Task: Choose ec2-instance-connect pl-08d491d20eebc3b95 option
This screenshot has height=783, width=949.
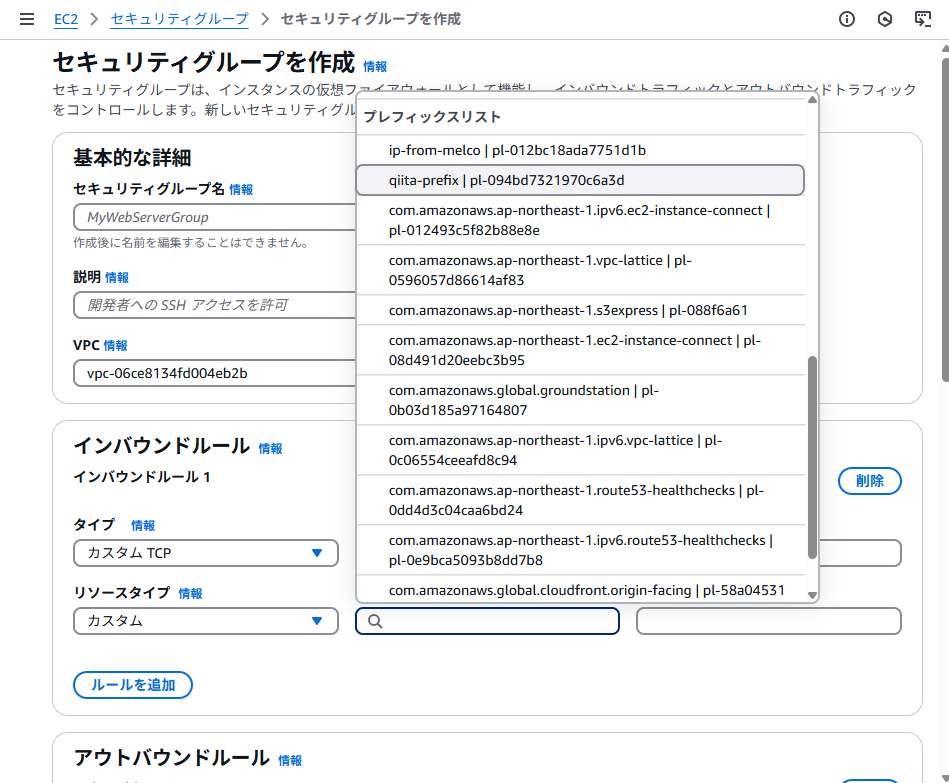Action: point(580,350)
